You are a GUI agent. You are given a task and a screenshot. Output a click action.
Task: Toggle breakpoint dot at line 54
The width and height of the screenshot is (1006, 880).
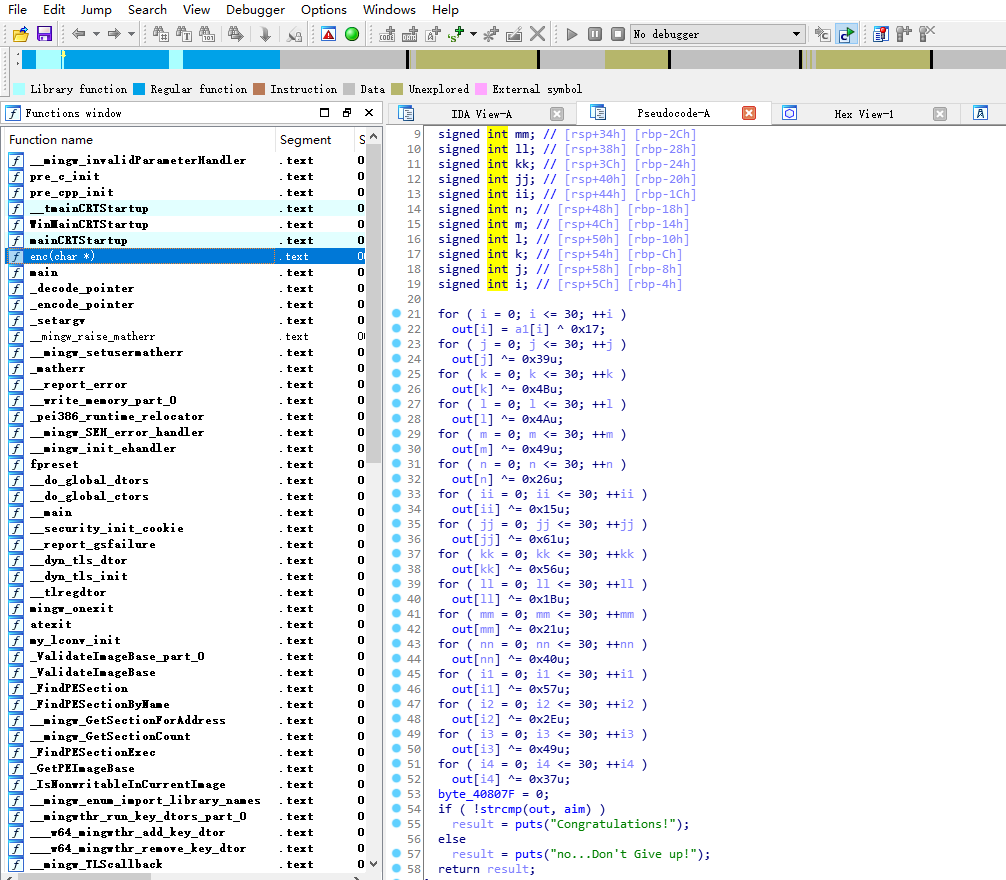[x=396, y=809]
